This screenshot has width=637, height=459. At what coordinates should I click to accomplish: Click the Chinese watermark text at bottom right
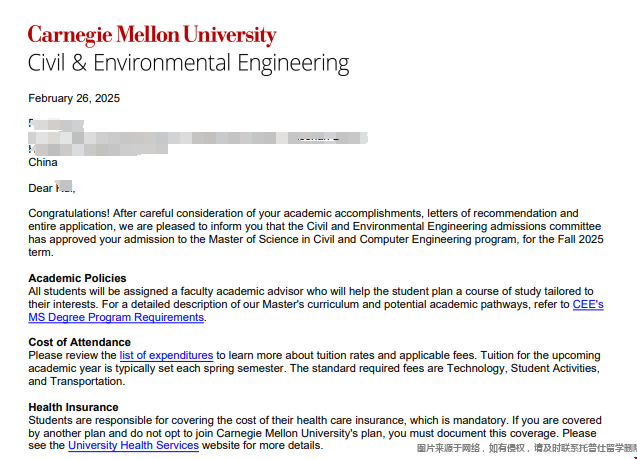click(x=526, y=448)
